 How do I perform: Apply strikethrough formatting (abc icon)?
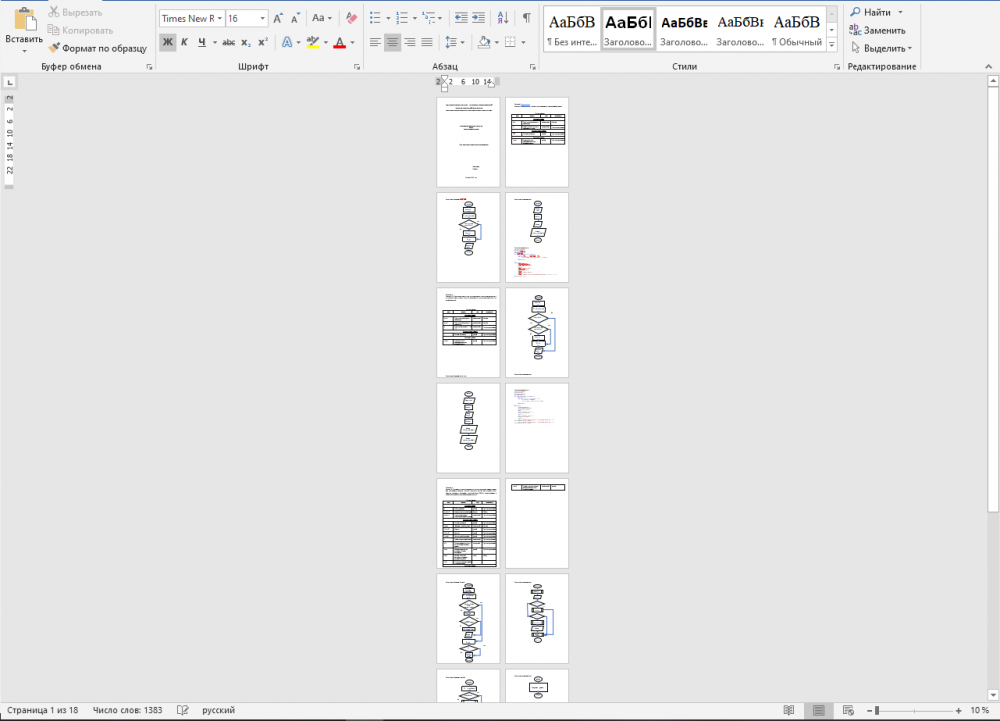click(228, 42)
